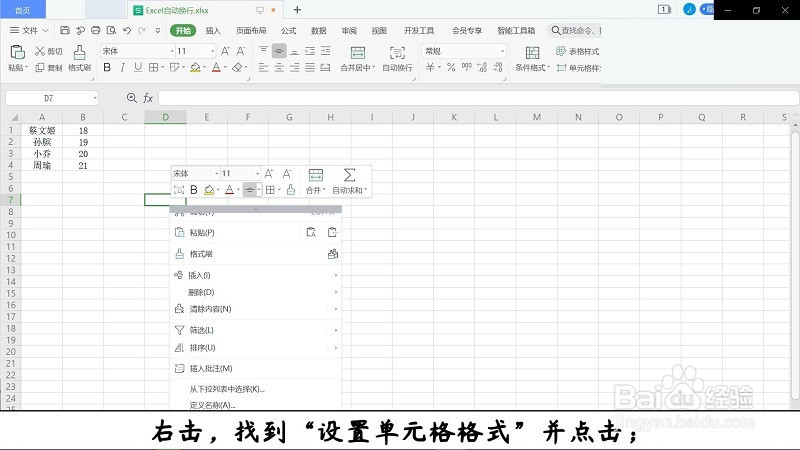Toggle middle vertical alignment in ribbon
Viewport: 800px width, 450px height.
point(279,51)
